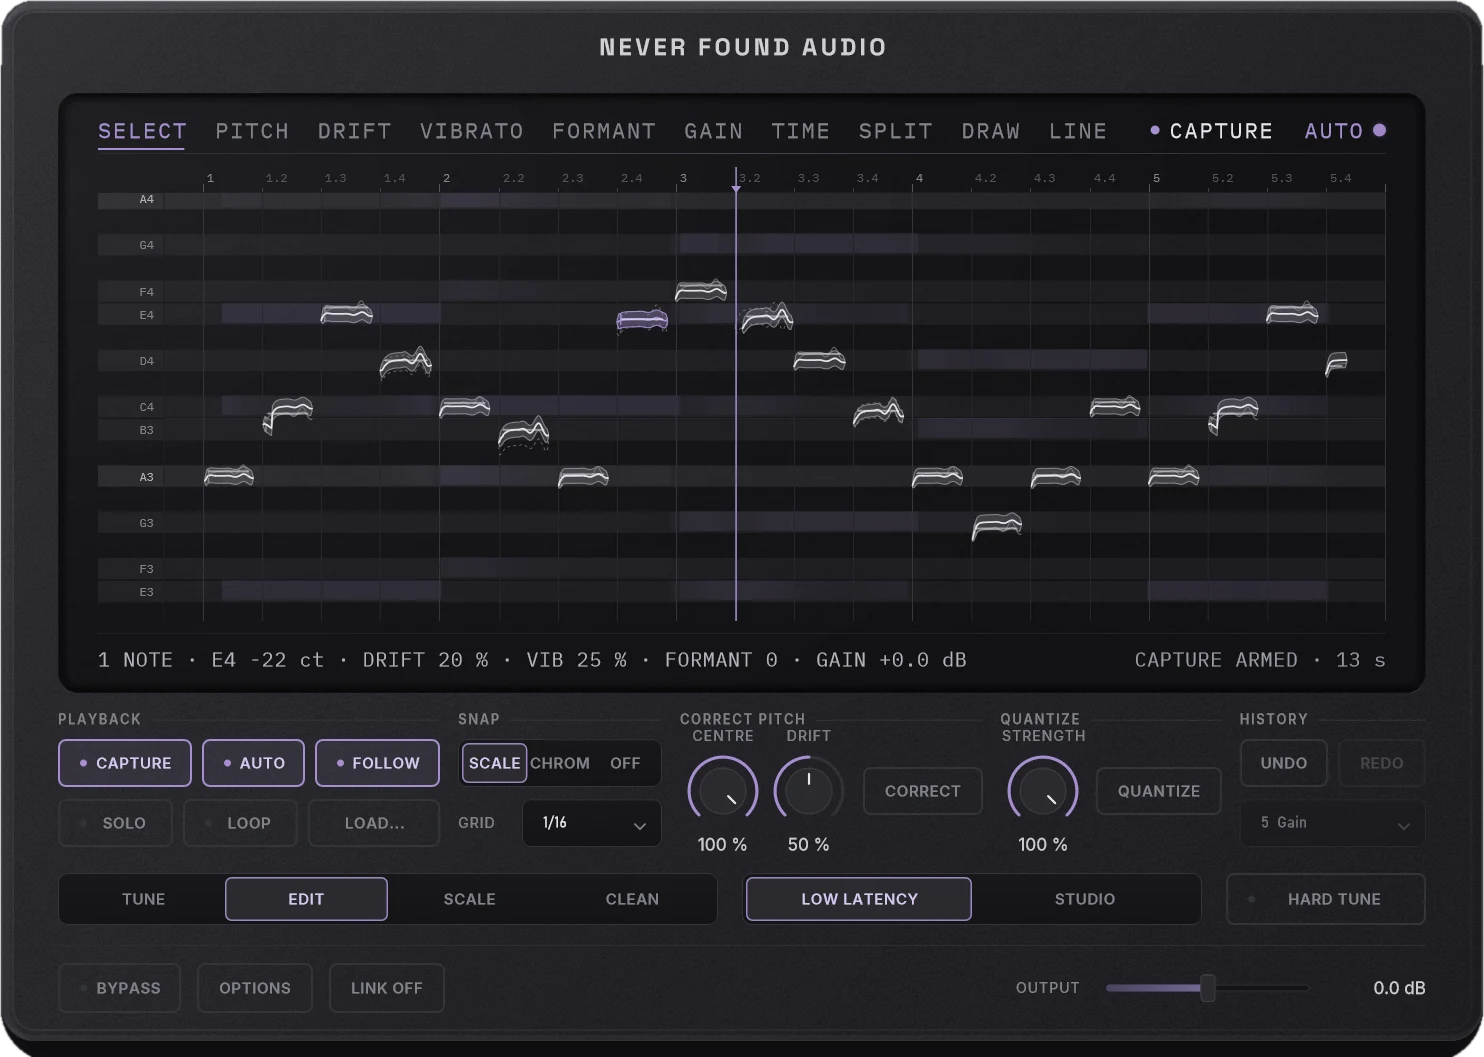The height and width of the screenshot is (1057, 1484).
Task: Click the CORRECT button
Action: [922, 791]
